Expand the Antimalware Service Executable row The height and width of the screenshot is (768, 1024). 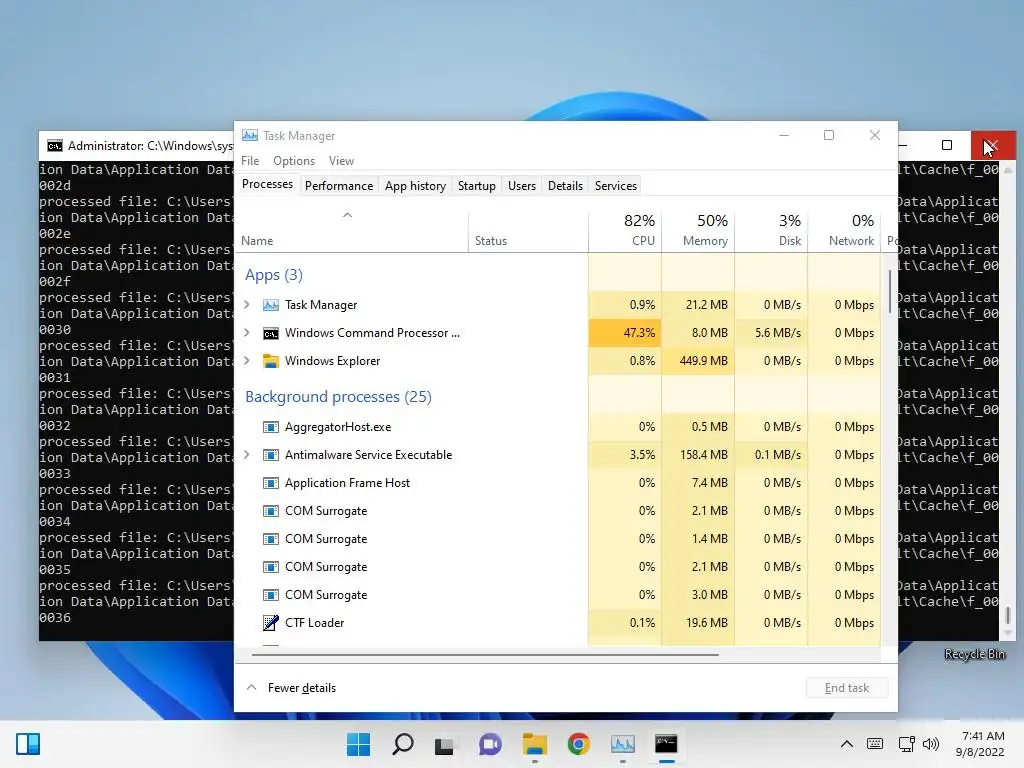[247, 455]
